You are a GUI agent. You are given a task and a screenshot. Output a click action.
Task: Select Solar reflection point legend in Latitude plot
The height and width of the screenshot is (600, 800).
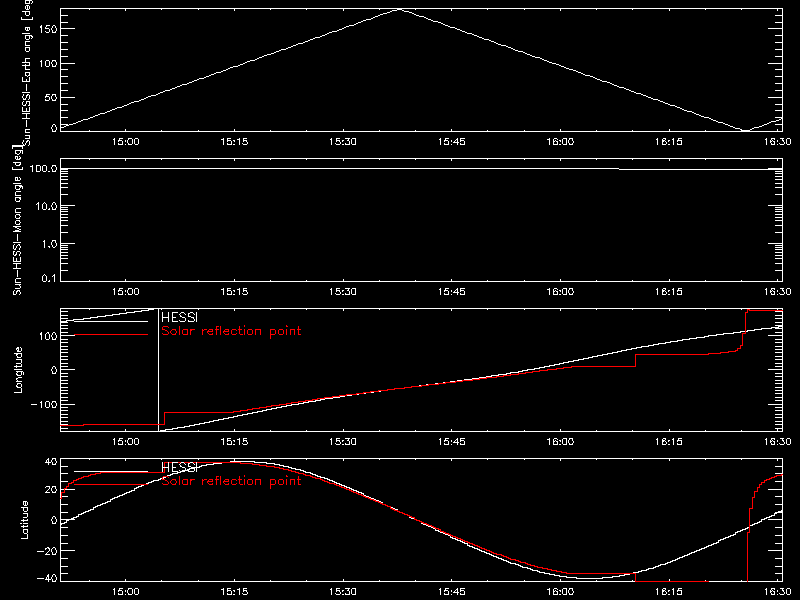pos(231,481)
